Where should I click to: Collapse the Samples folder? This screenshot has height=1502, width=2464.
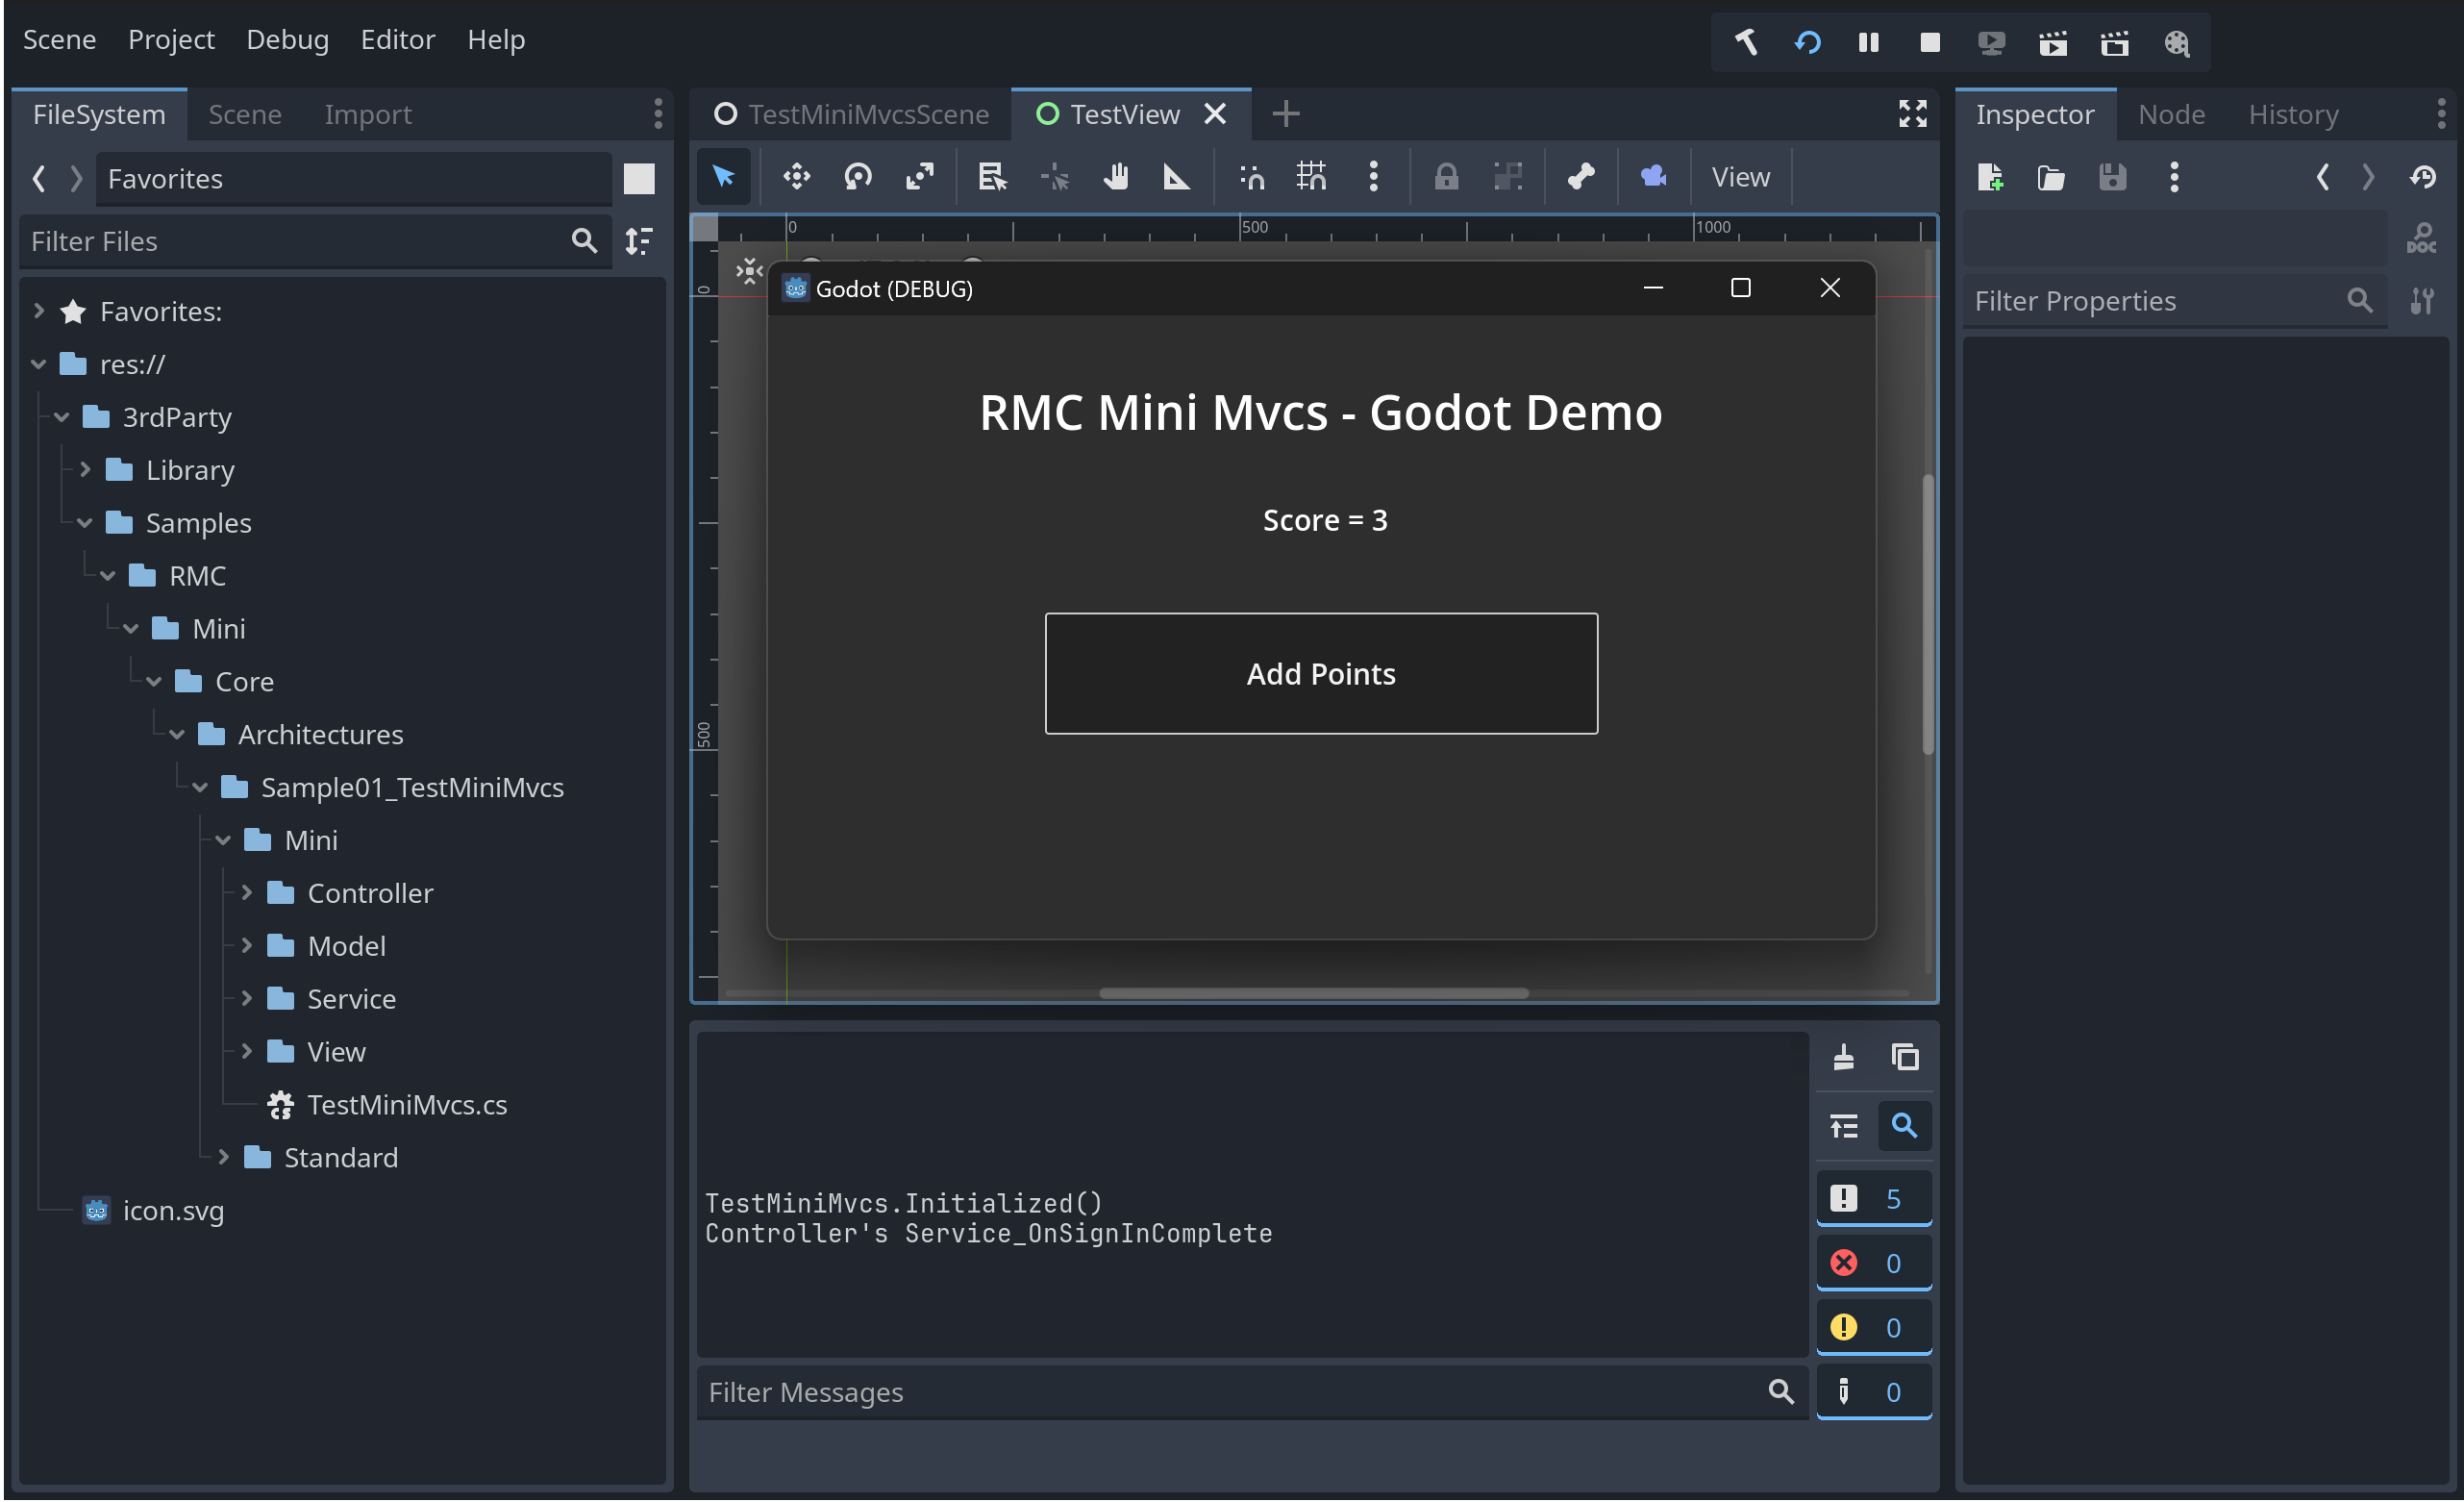pos(85,522)
